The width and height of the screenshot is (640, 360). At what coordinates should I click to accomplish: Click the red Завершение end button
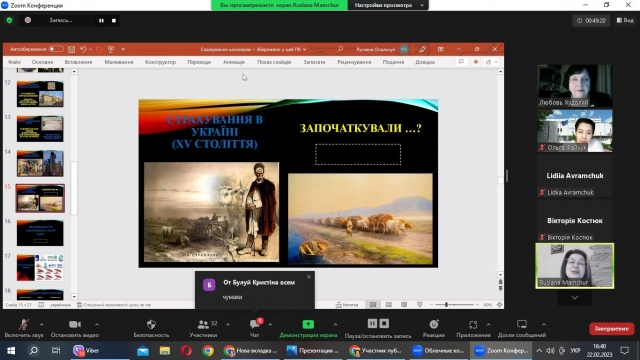[x=611, y=329]
